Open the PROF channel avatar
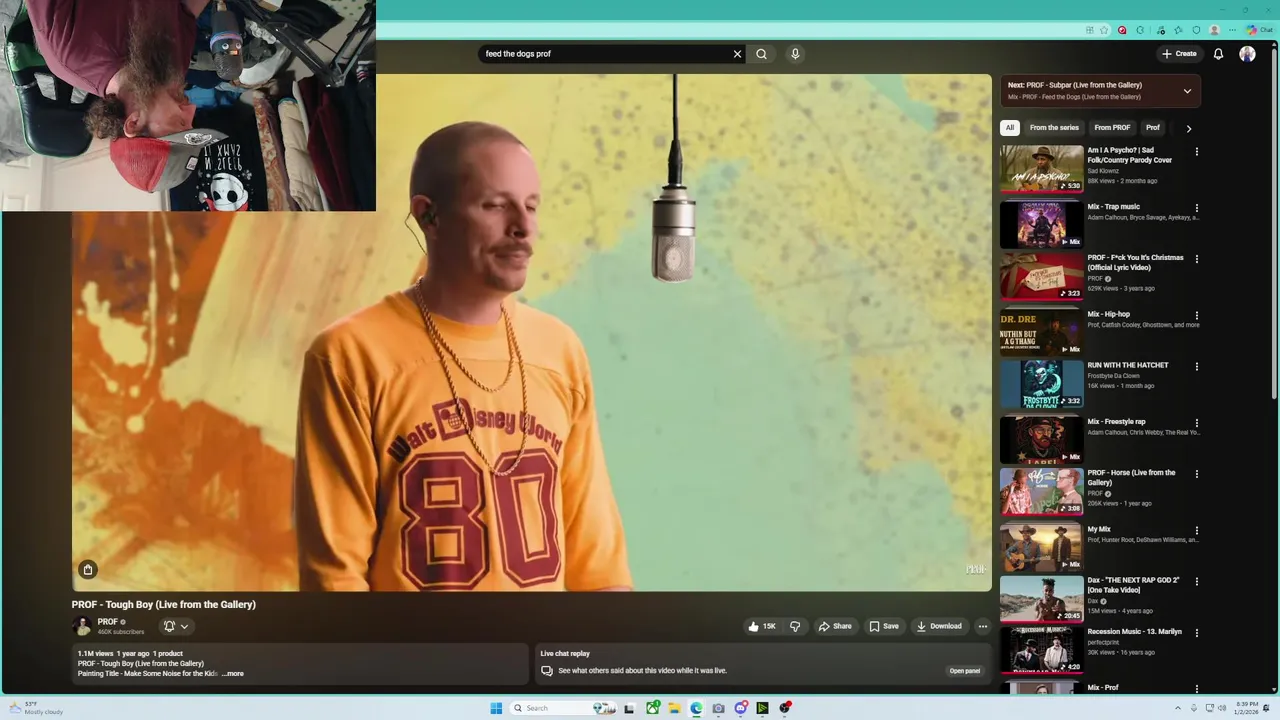 coord(82,626)
